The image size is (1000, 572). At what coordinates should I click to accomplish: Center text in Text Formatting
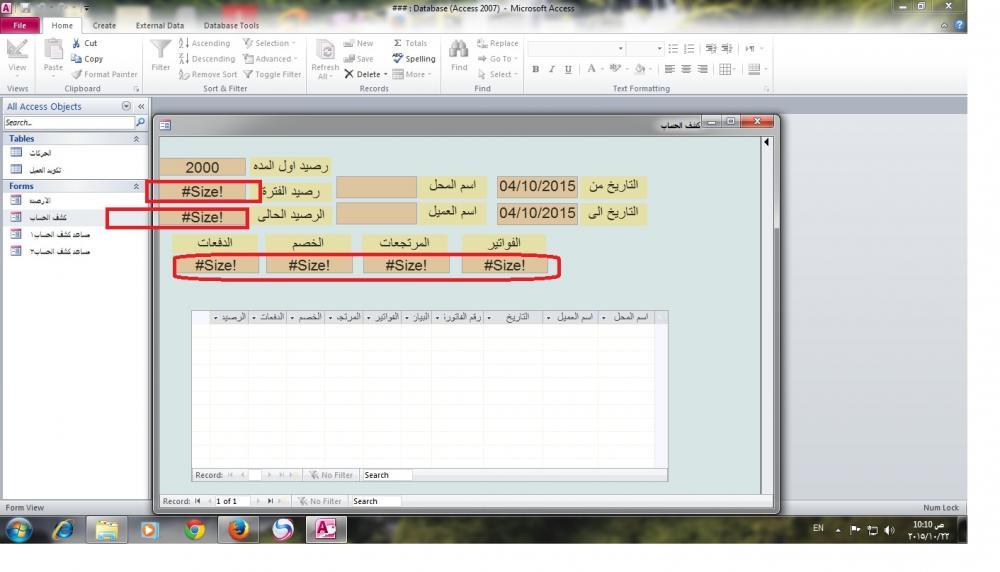tap(686, 69)
